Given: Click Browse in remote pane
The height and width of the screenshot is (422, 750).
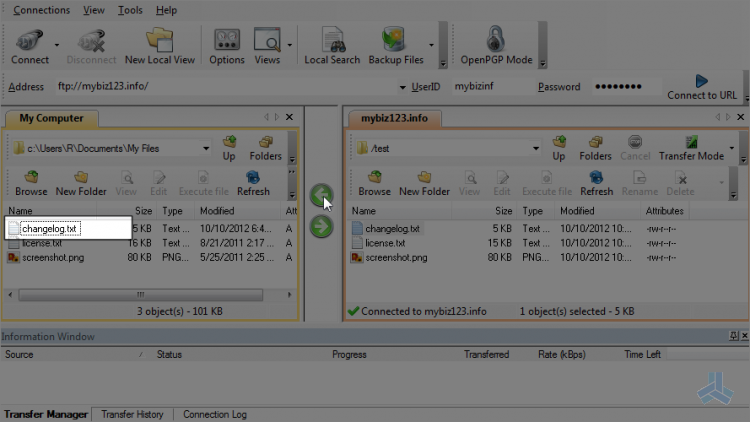Looking at the screenshot, I should pos(375,184).
